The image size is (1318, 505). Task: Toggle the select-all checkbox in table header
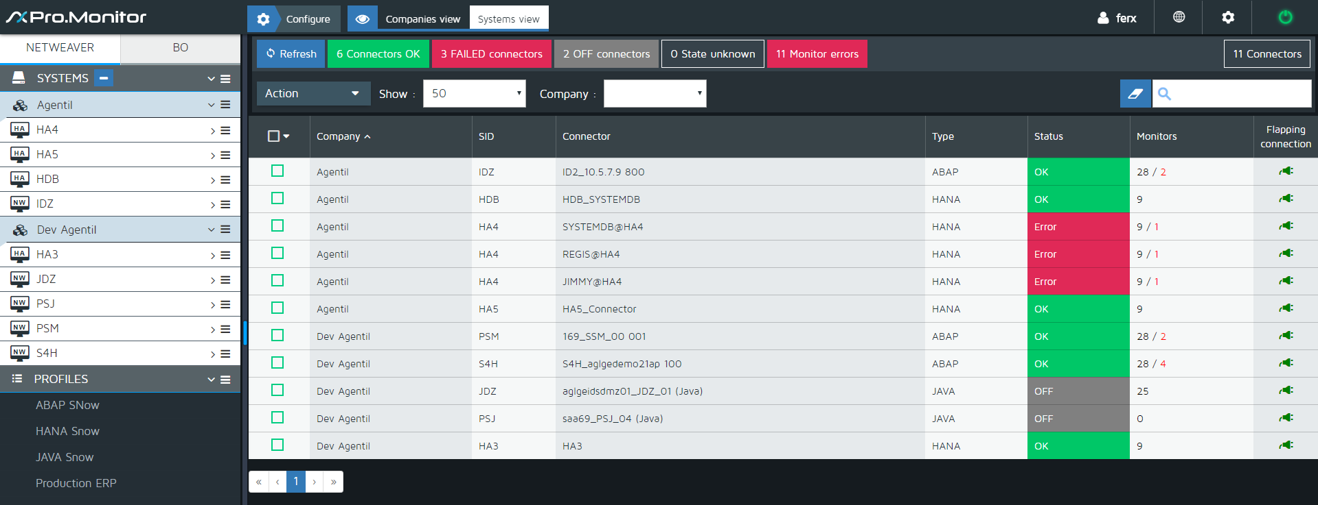[x=274, y=136]
